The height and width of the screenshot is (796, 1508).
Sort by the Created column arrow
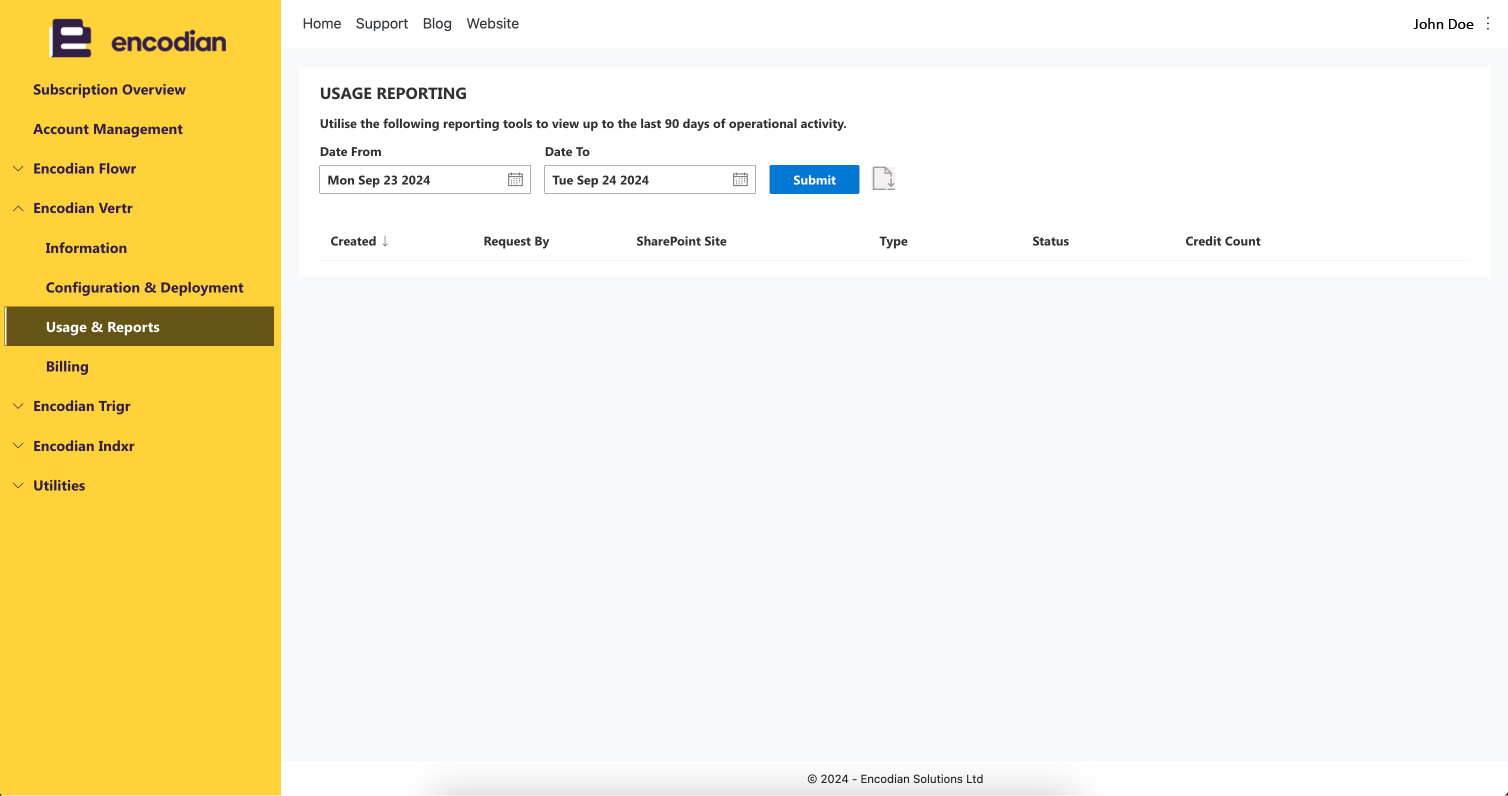click(x=385, y=241)
